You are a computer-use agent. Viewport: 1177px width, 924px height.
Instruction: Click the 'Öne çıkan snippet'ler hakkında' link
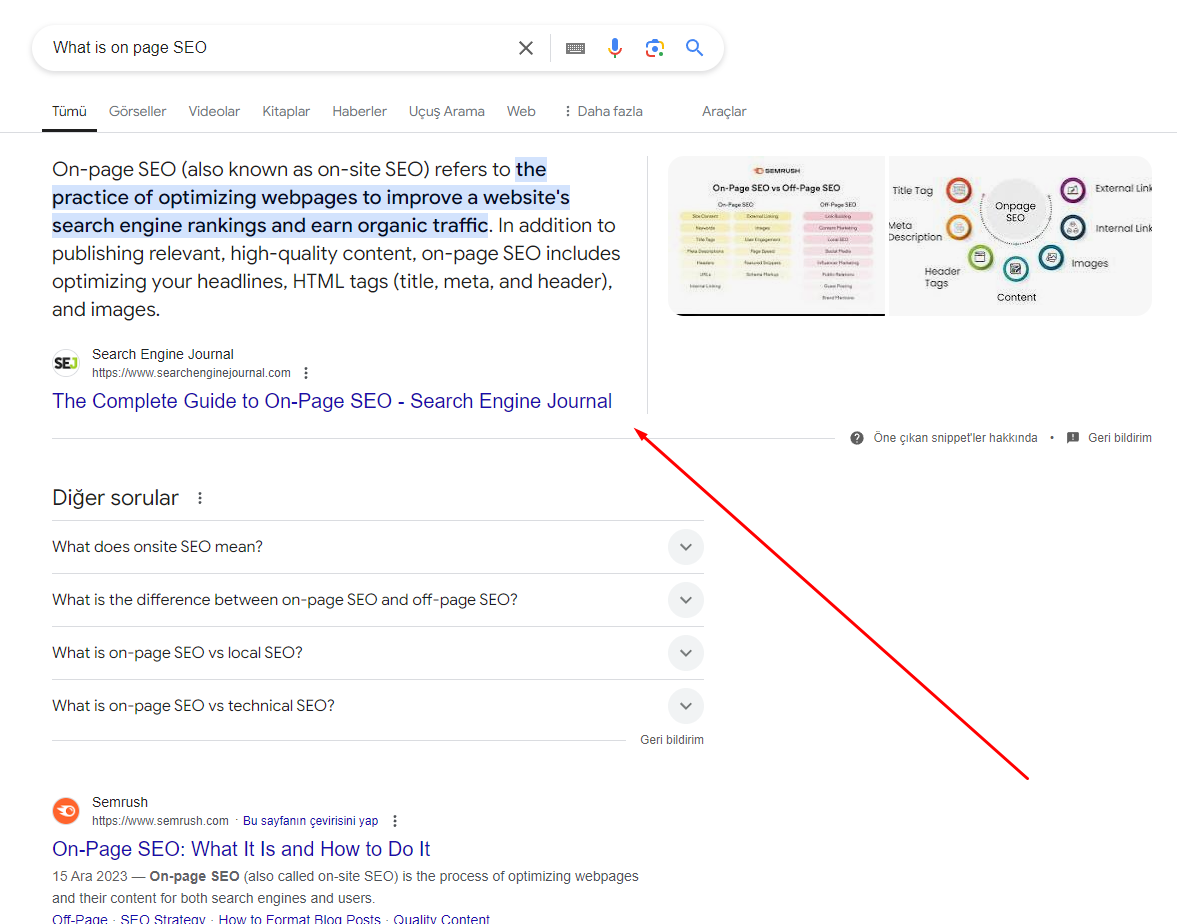pyautogui.click(x=956, y=438)
